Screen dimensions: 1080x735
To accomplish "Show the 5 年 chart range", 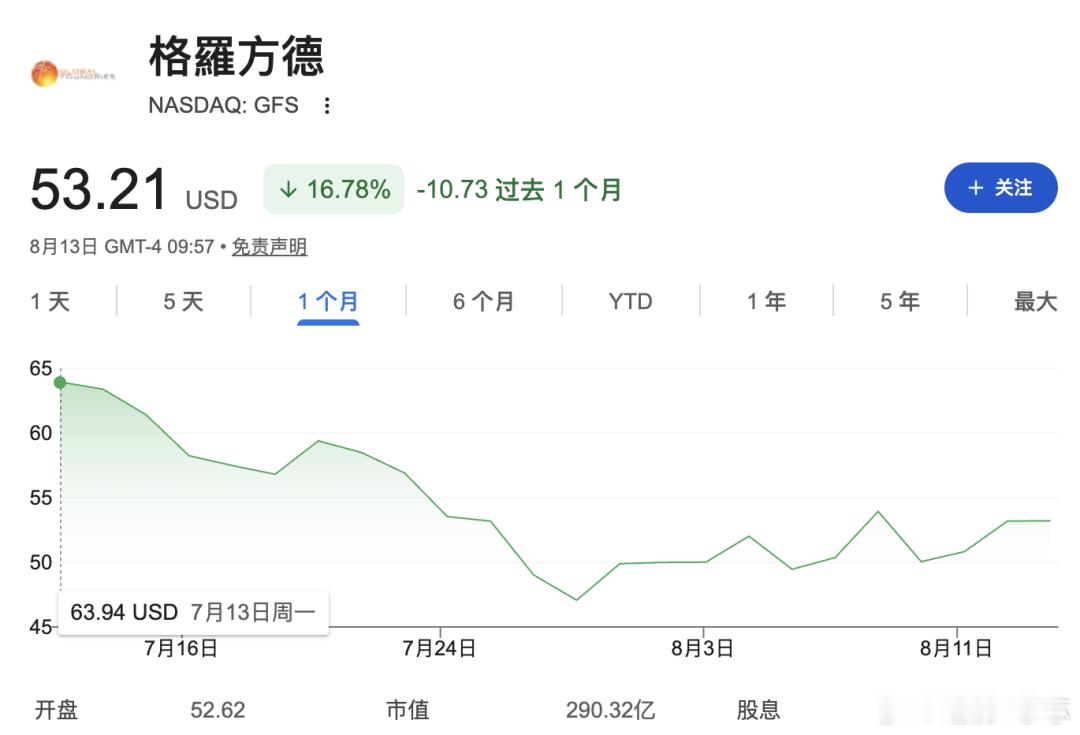I will tap(900, 301).
